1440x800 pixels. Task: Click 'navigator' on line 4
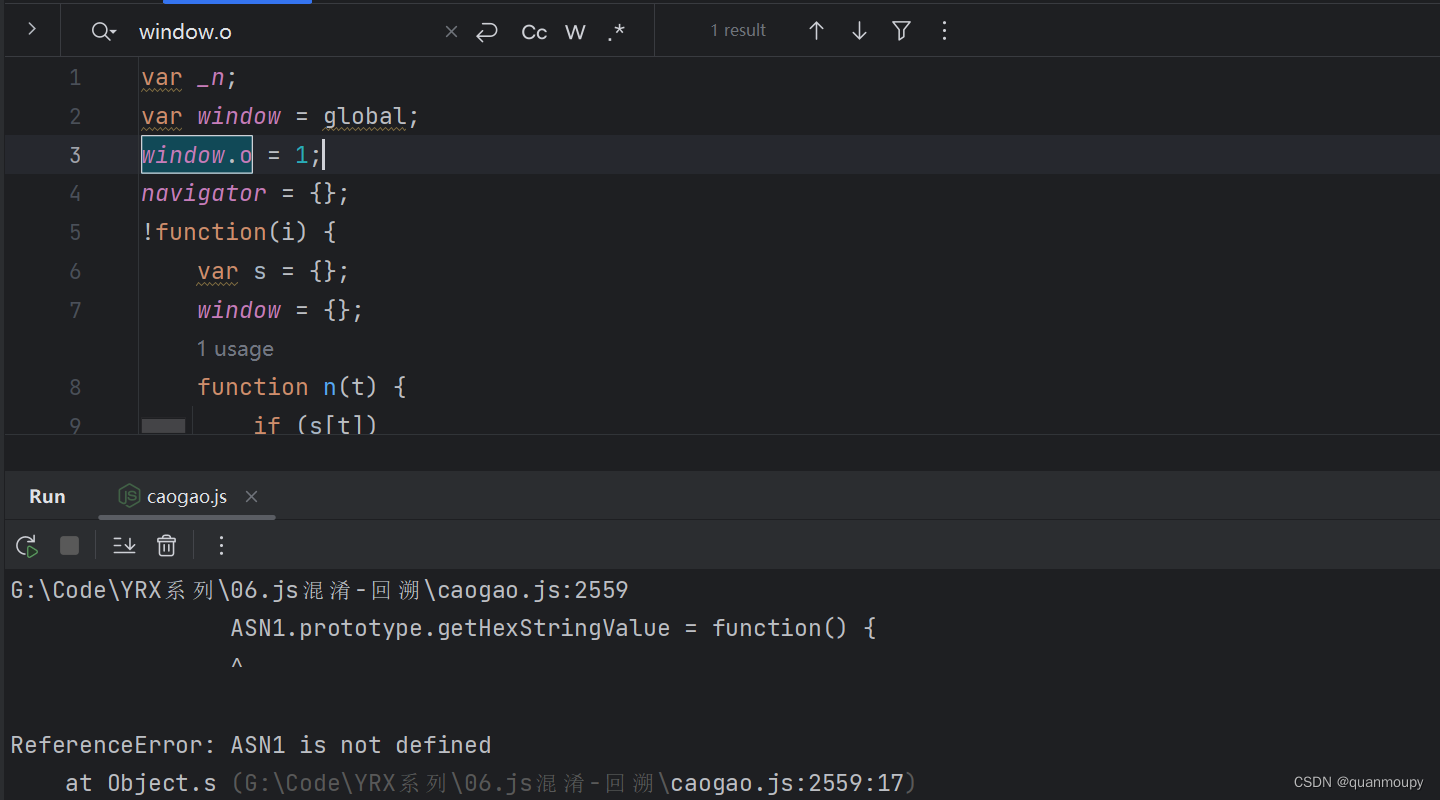(204, 193)
